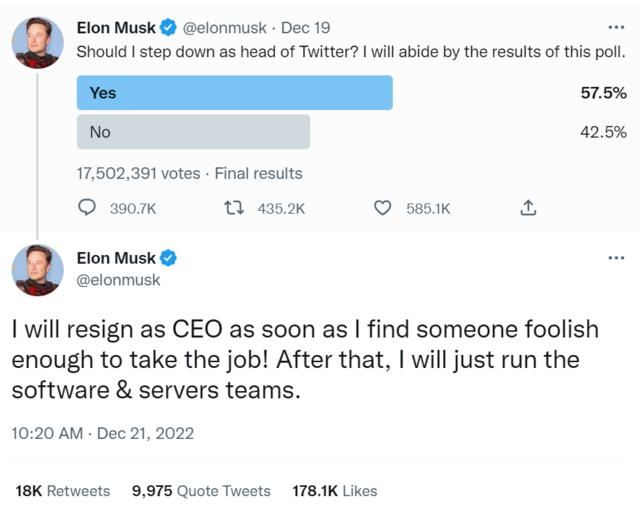Open Elon Musk avatar on resignation tweet
The height and width of the screenshot is (515, 640).
[38, 270]
